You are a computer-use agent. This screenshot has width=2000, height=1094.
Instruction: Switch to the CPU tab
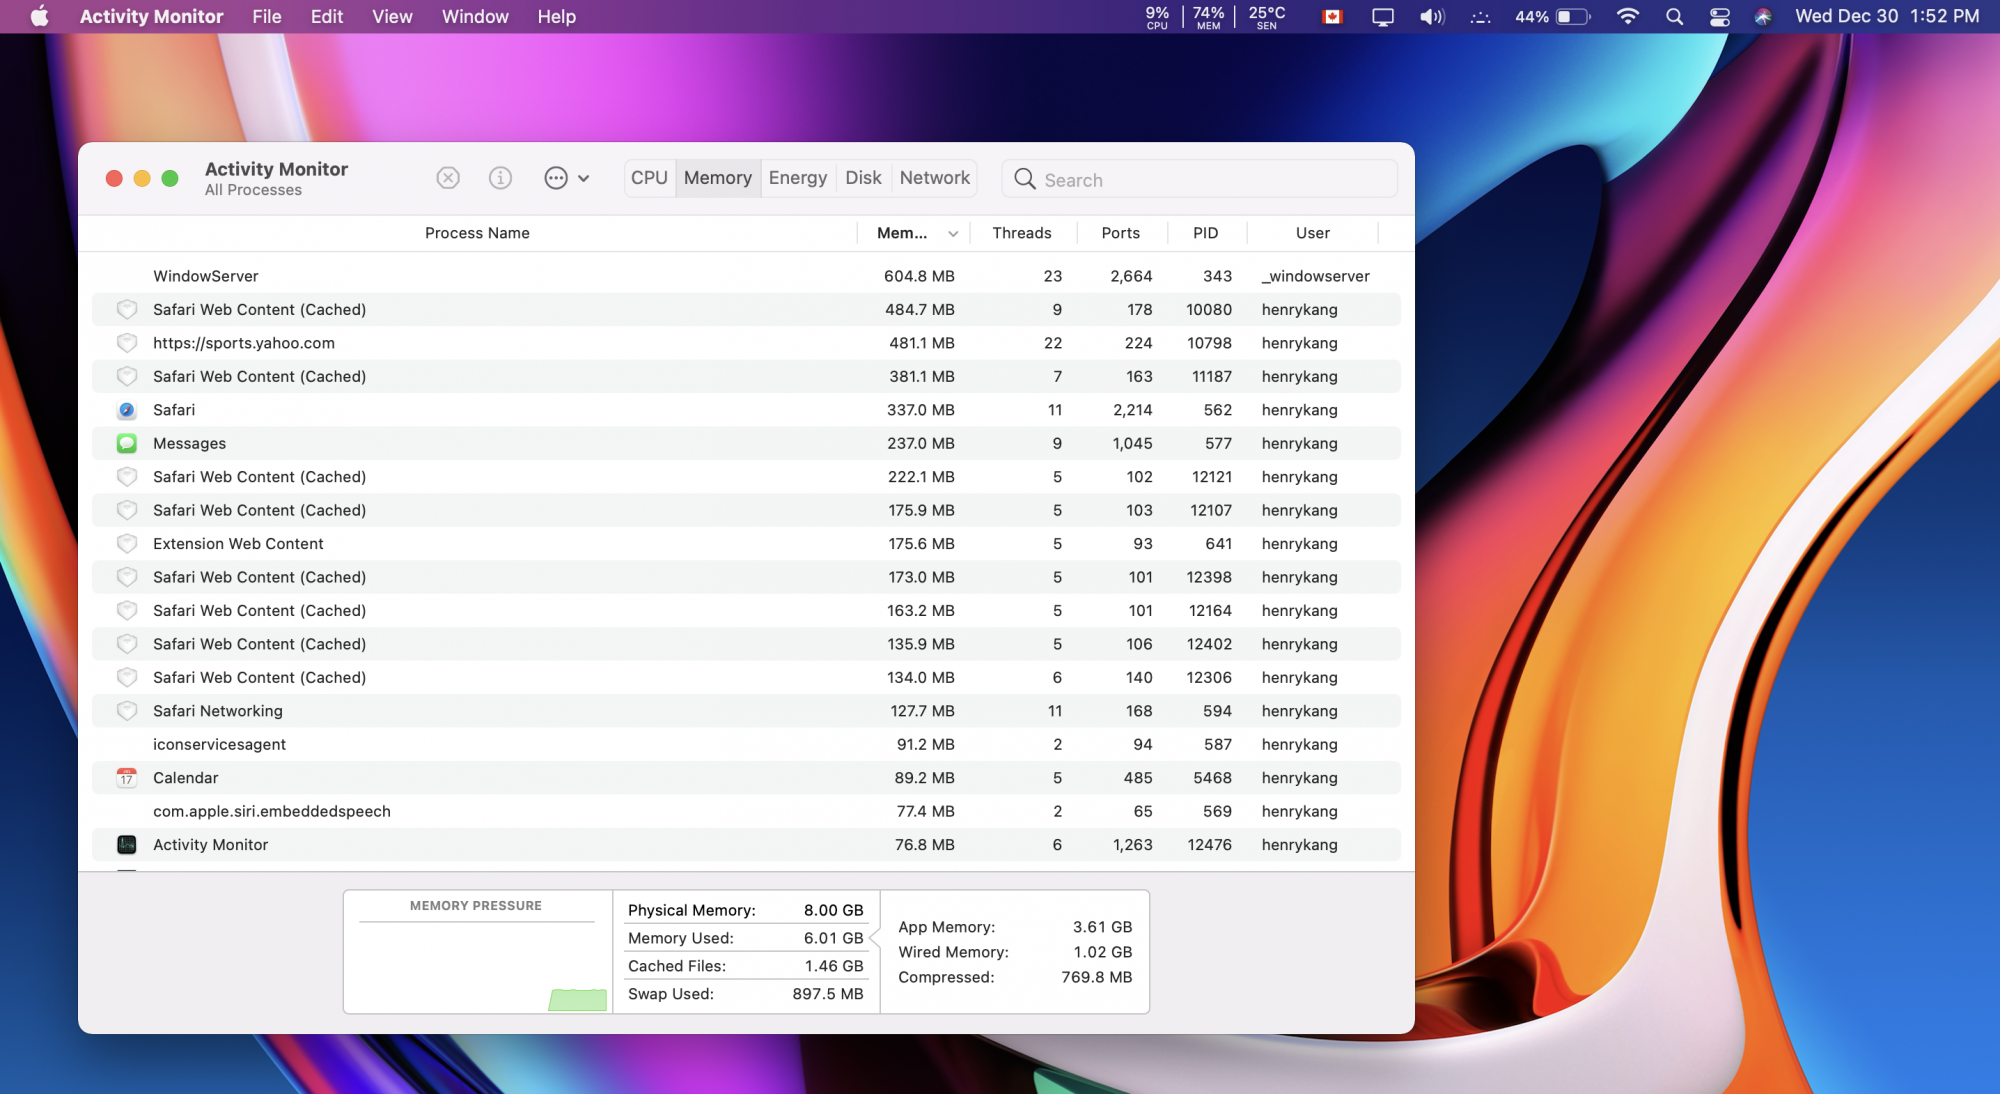coord(649,178)
